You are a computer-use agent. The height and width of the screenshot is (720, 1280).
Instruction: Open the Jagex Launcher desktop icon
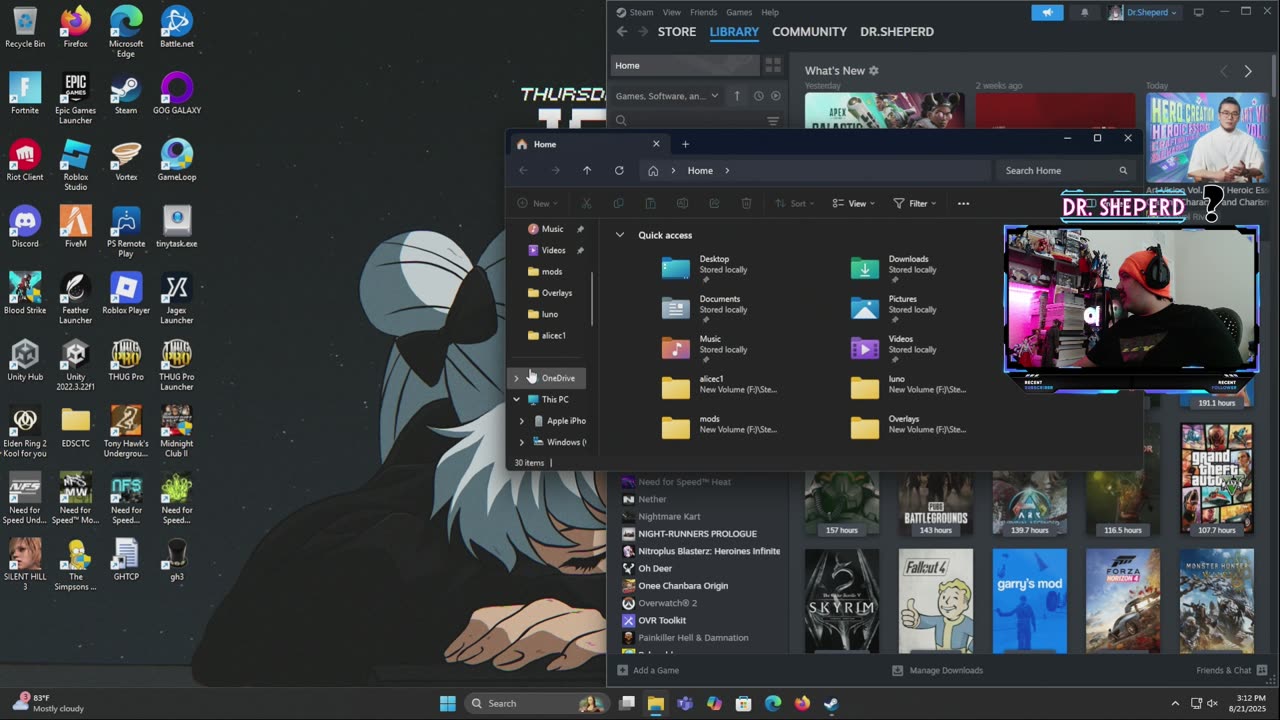[x=177, y=298]
